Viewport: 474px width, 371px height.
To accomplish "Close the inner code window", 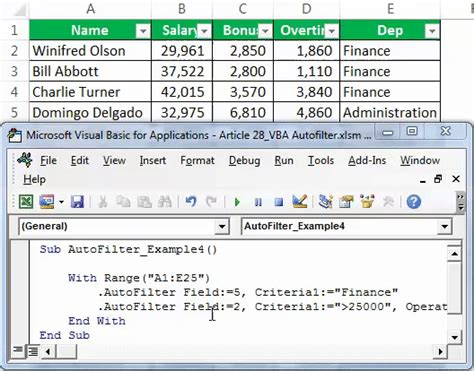I will tap(456, 179).
